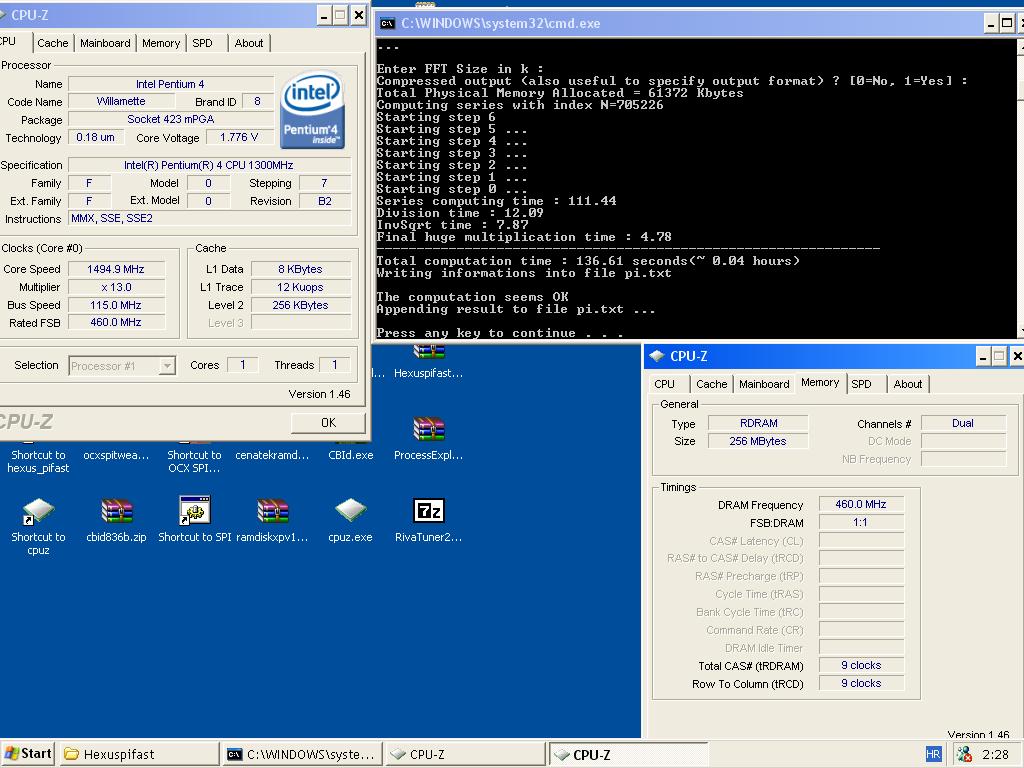1024x768 pixels.
Task: Open the RivaTuner2 7z archive icon
Action: click(428, 511)
